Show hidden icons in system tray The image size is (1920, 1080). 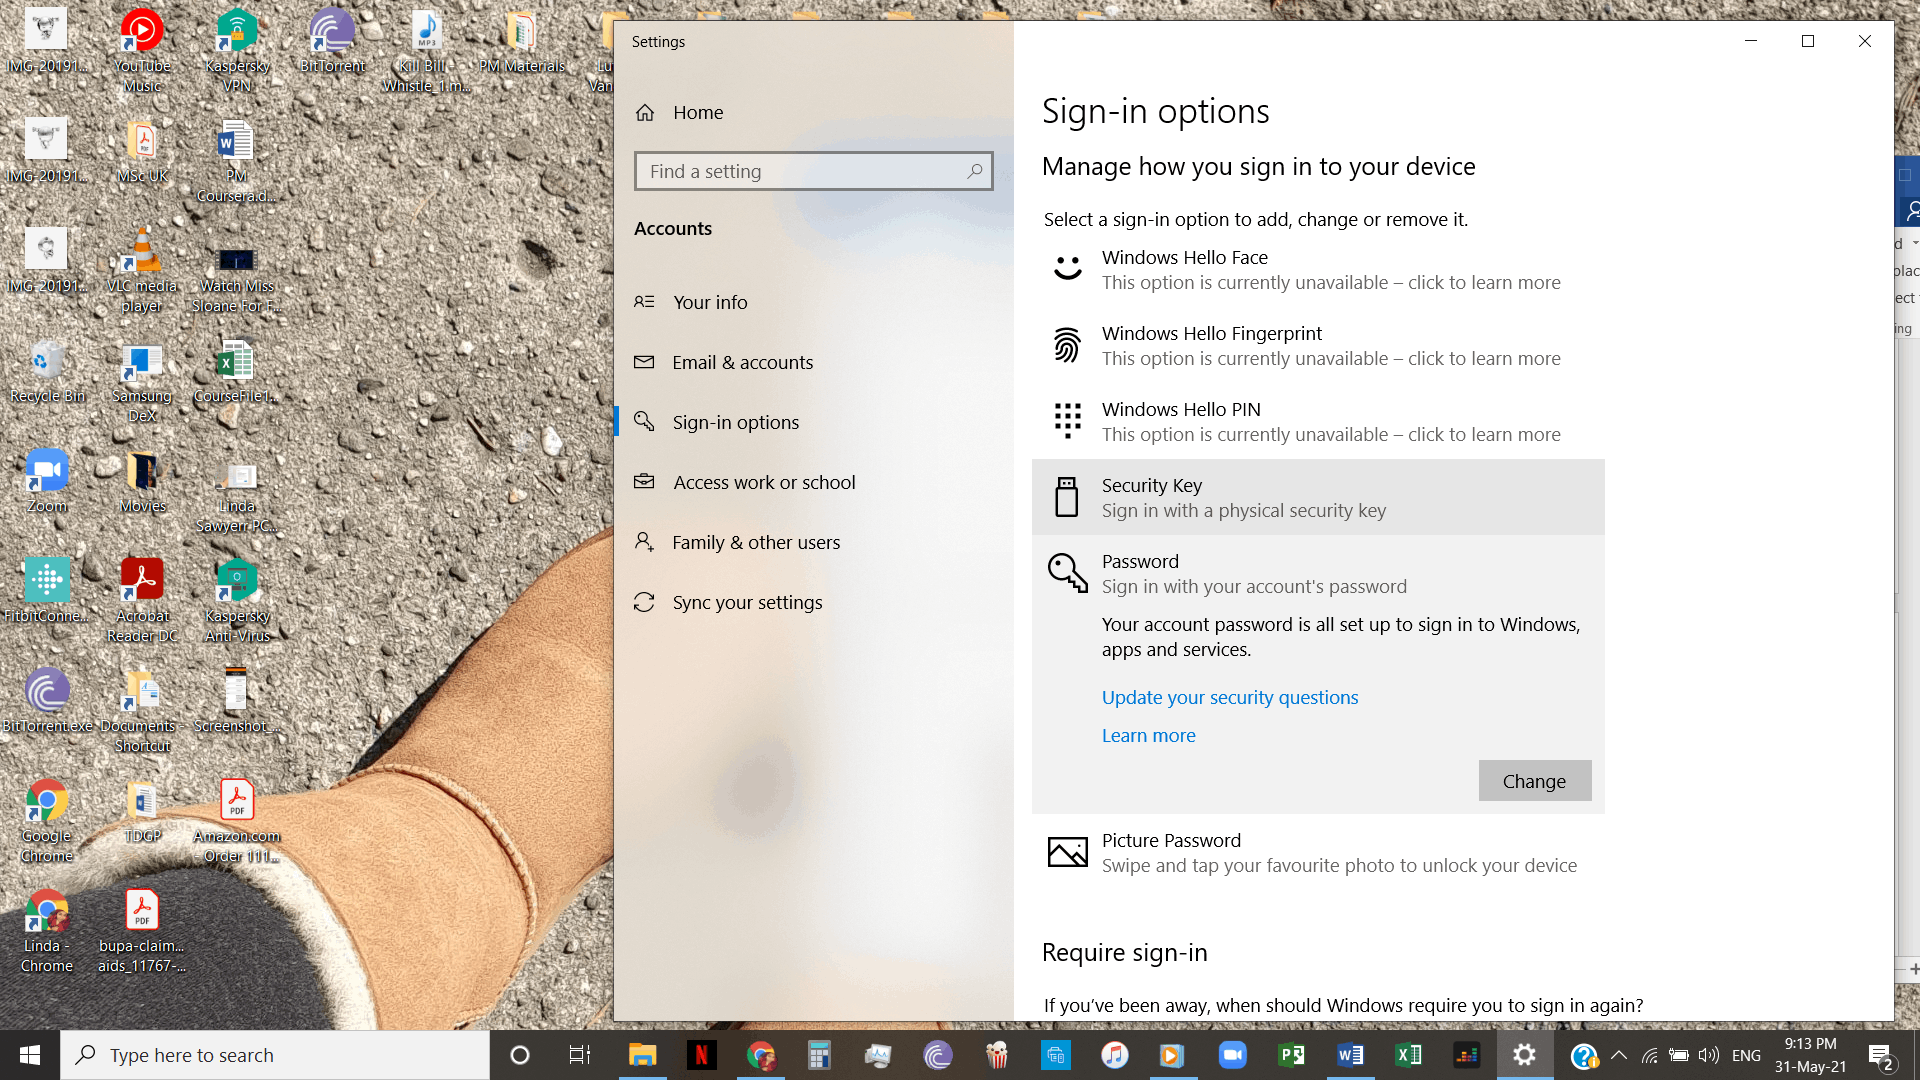(1619, 1055)
